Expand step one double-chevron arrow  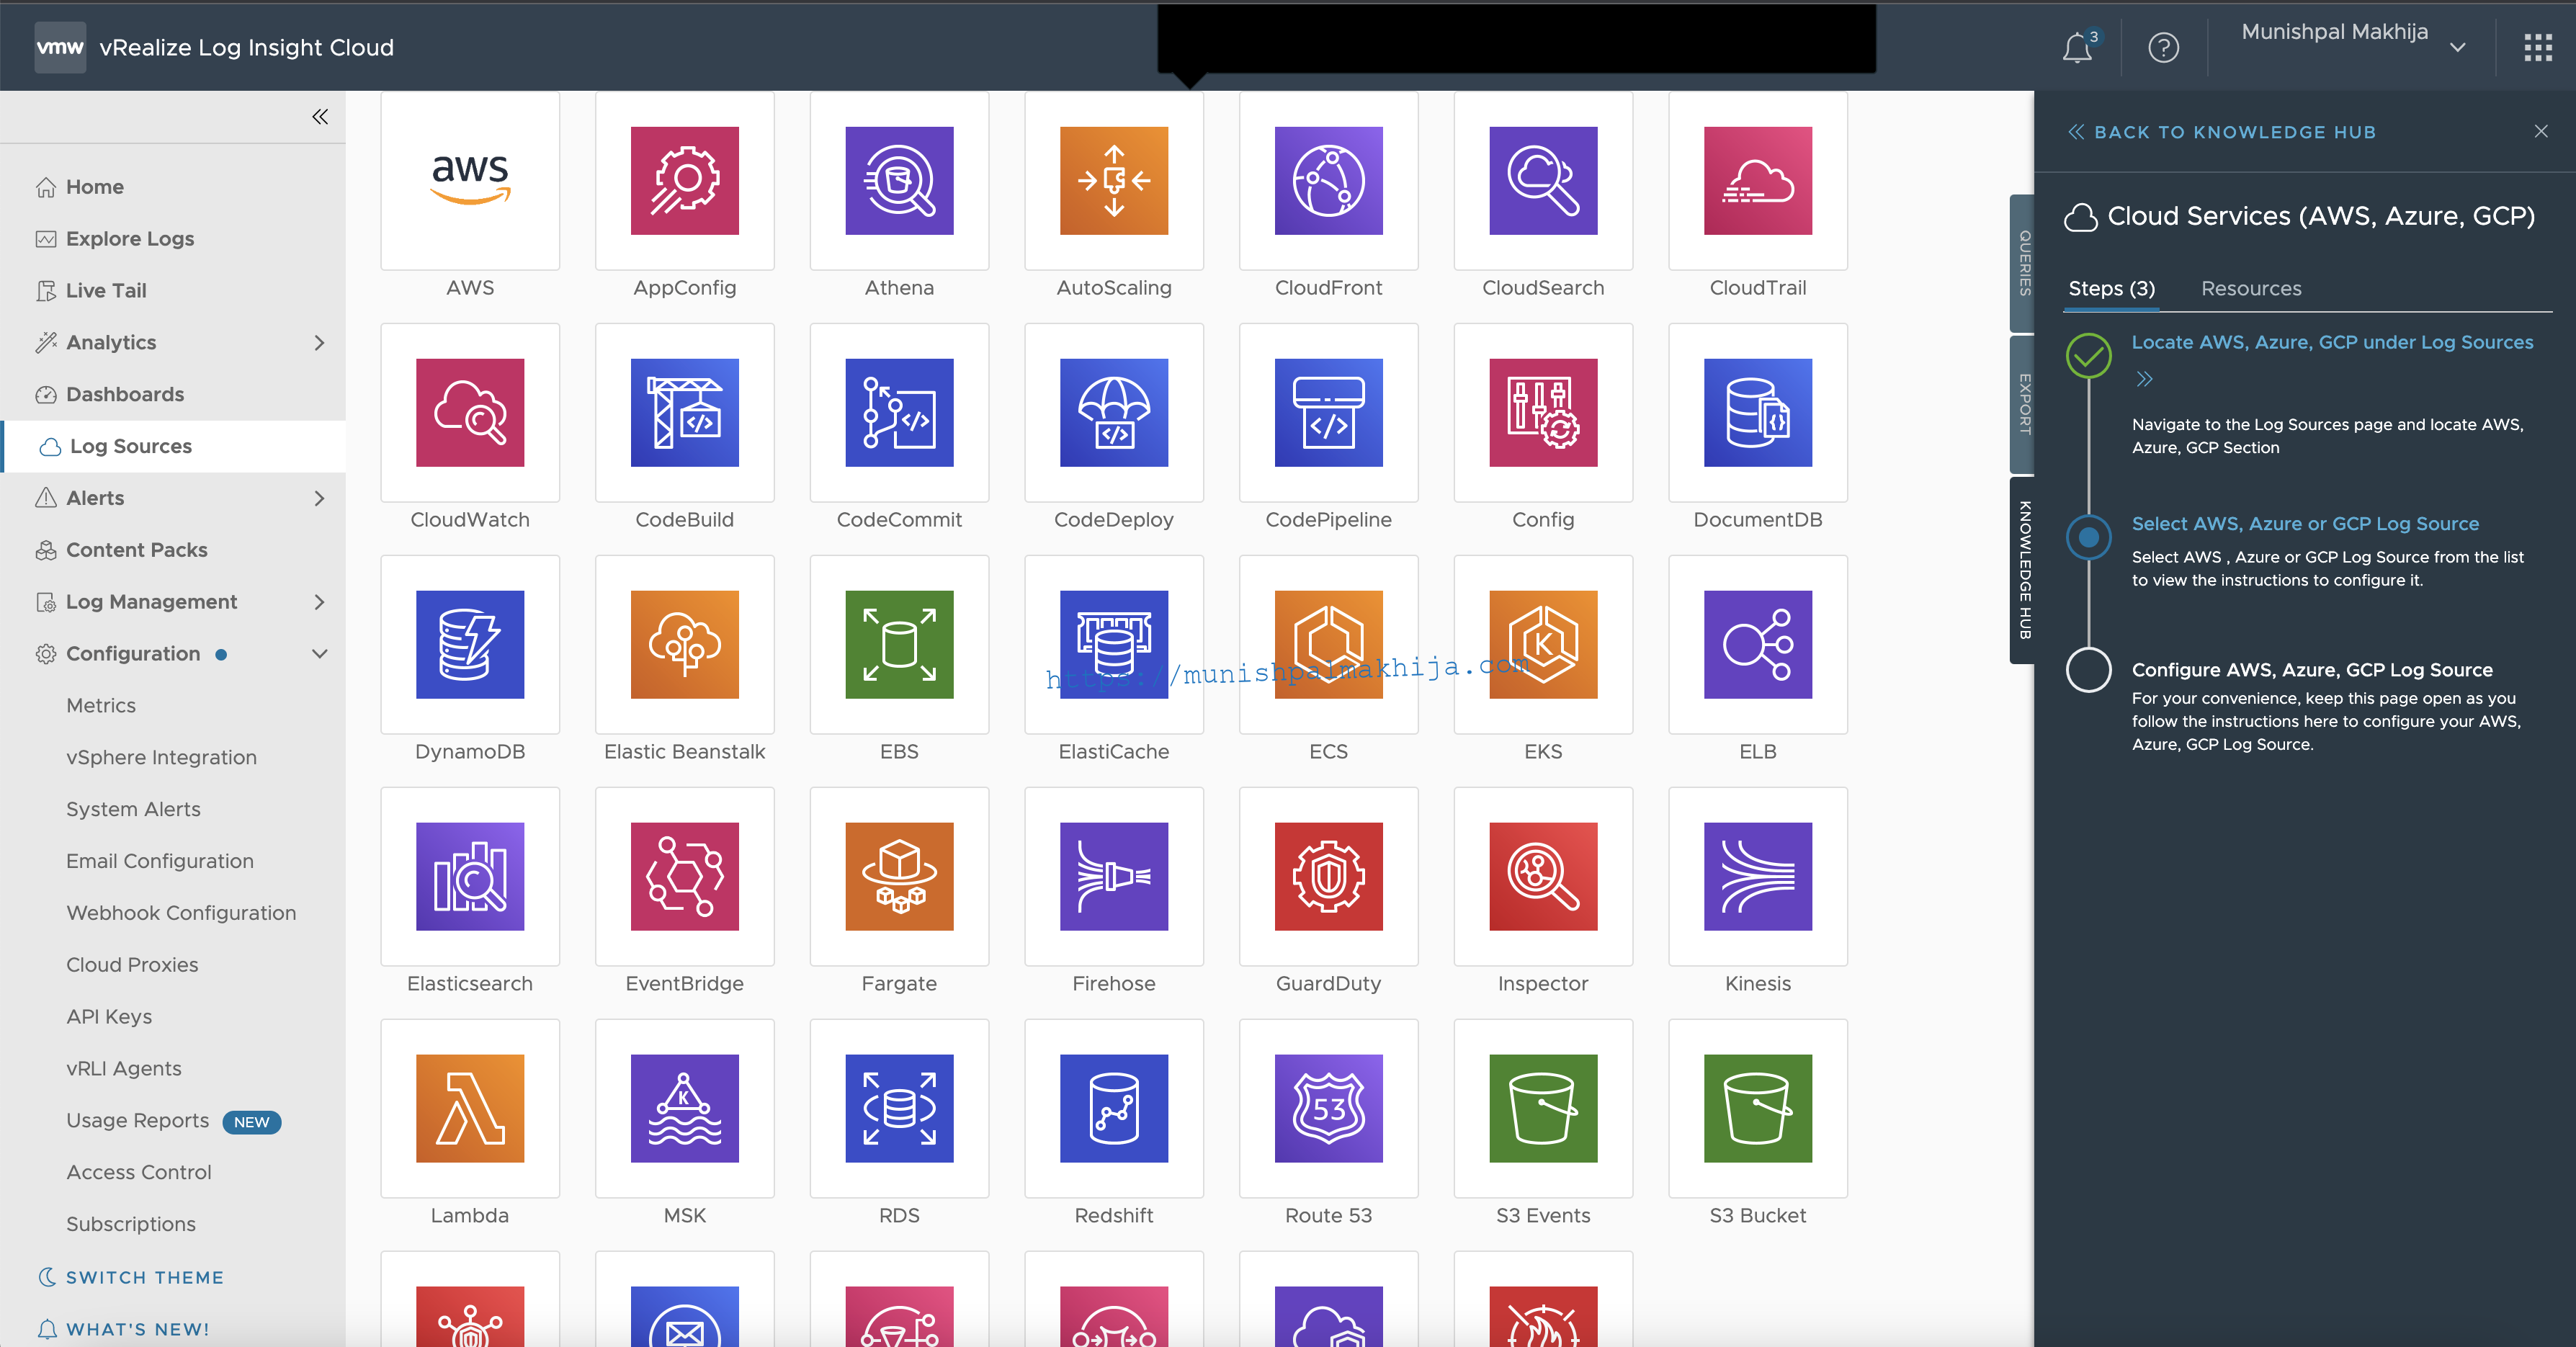point(2144,379)
